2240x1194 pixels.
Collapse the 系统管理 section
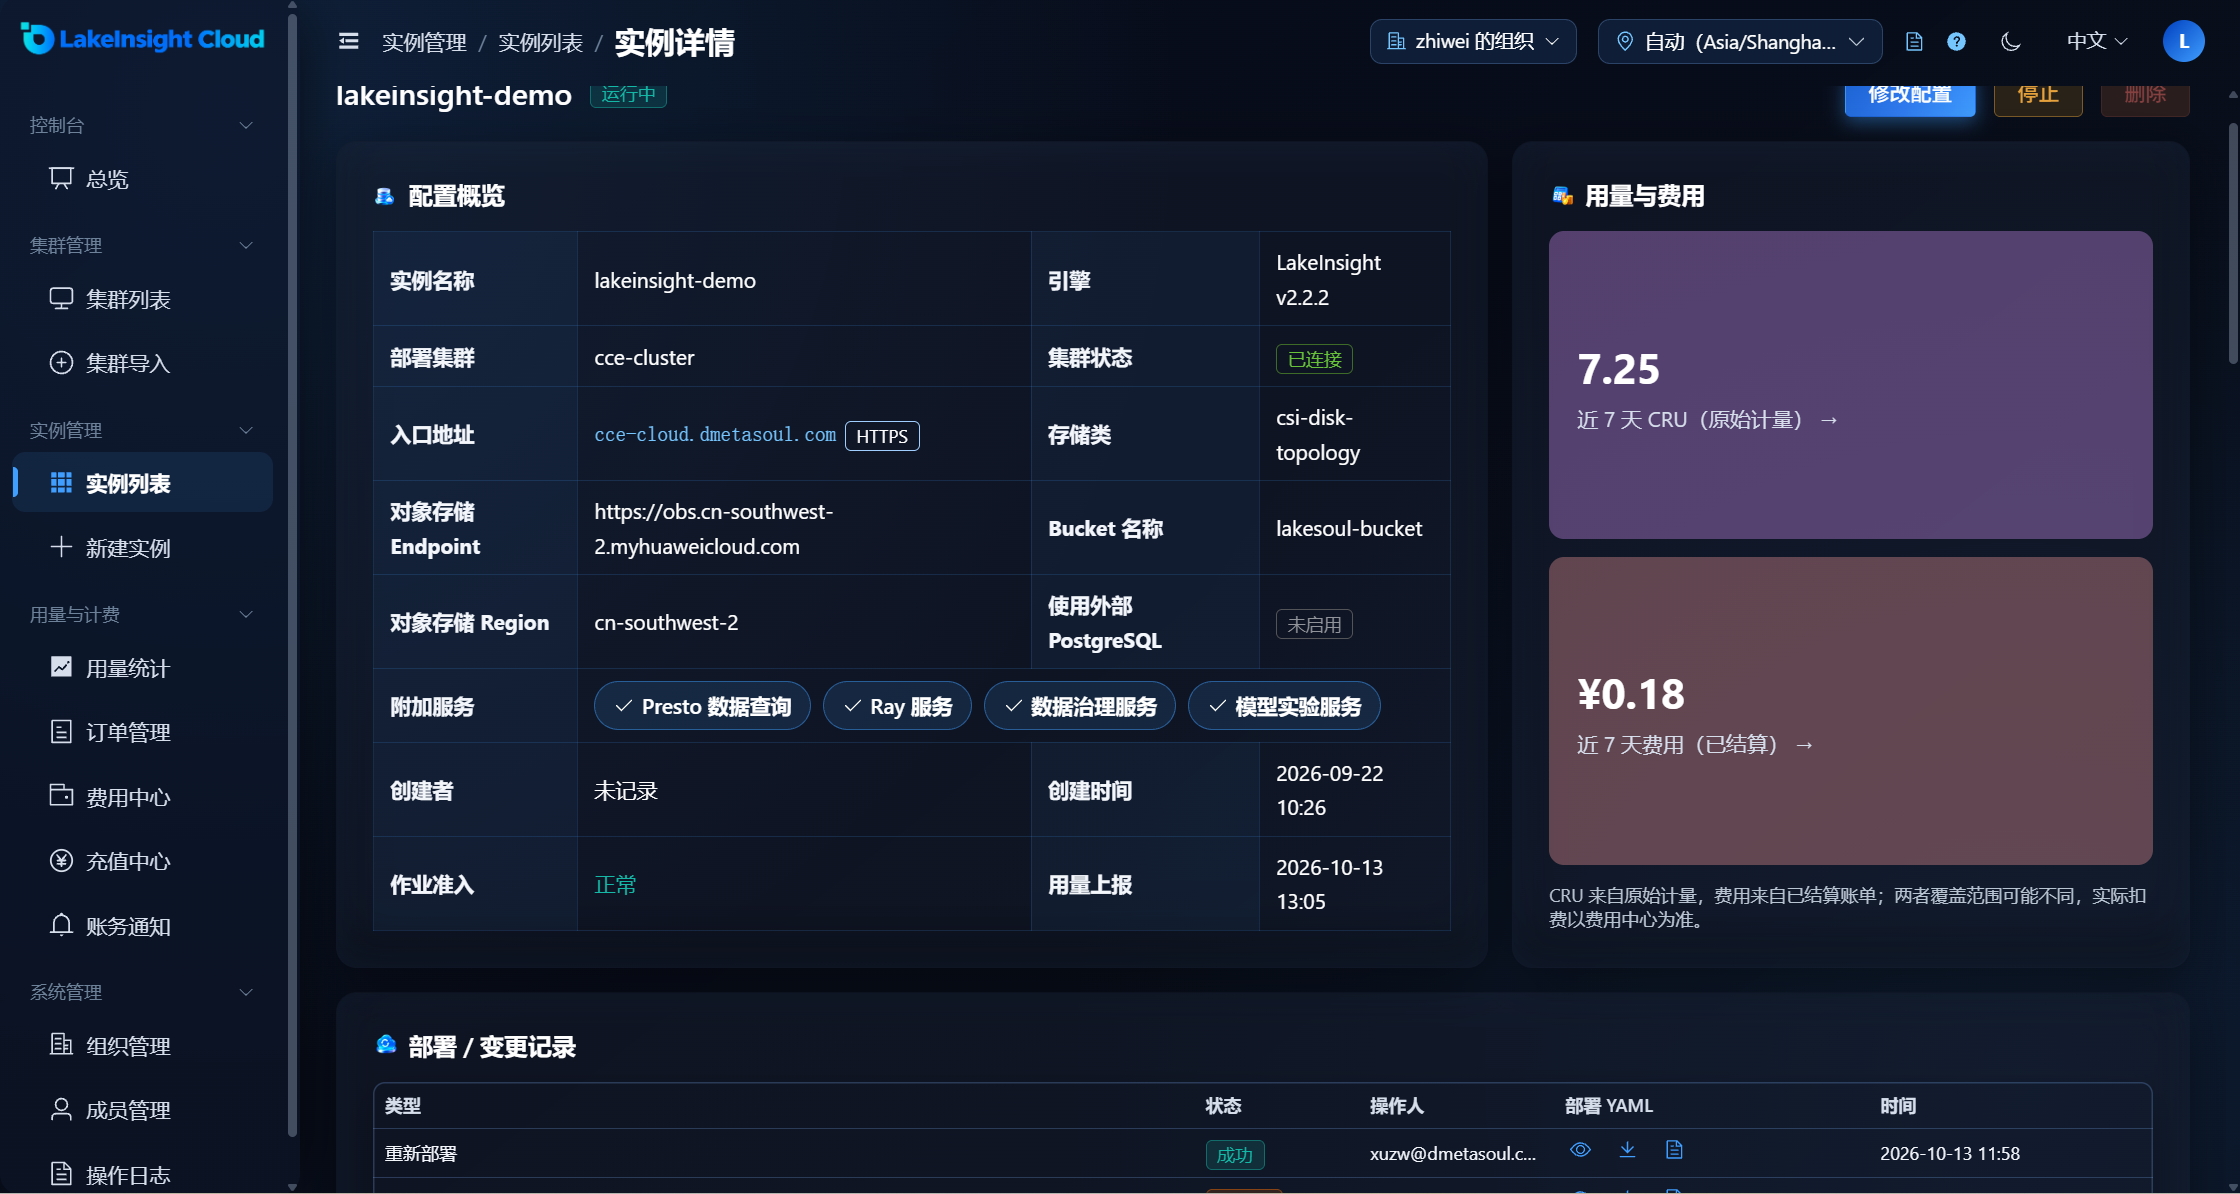(x=142, y=992)
